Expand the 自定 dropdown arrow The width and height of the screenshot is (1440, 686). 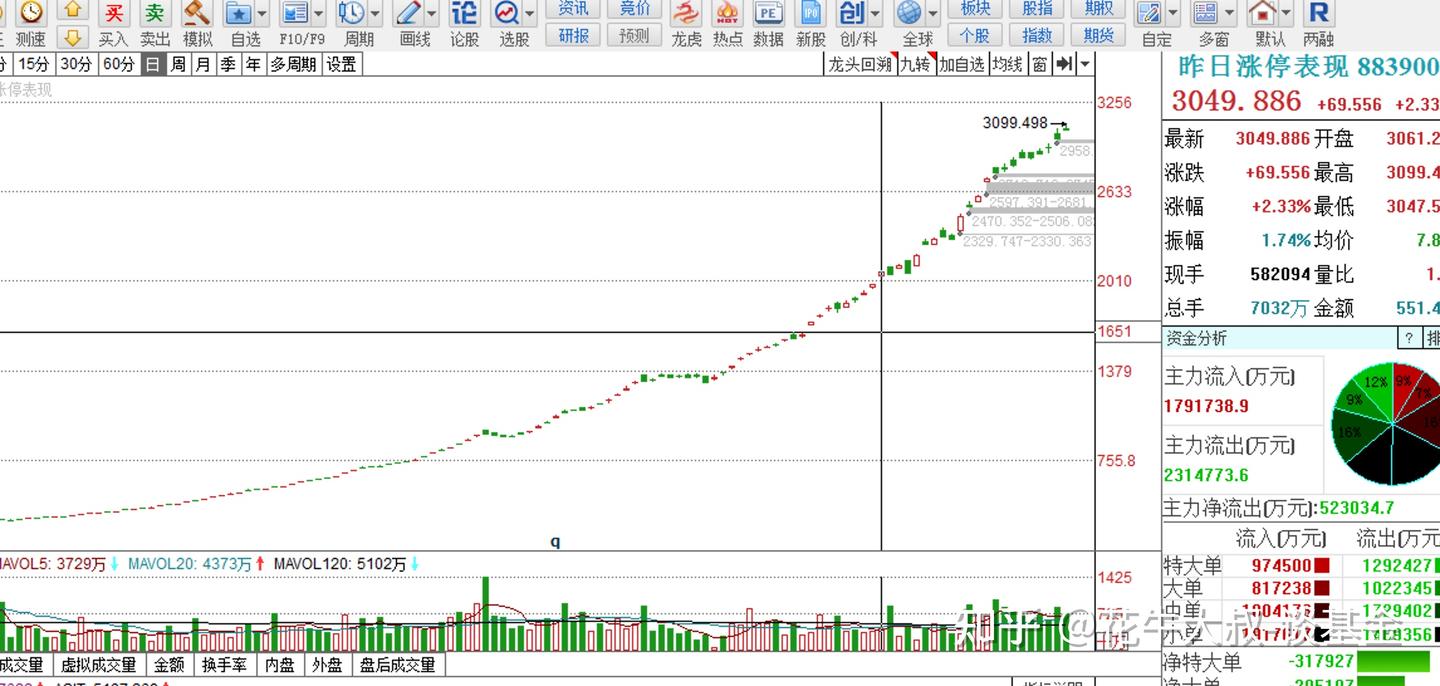1173,14
